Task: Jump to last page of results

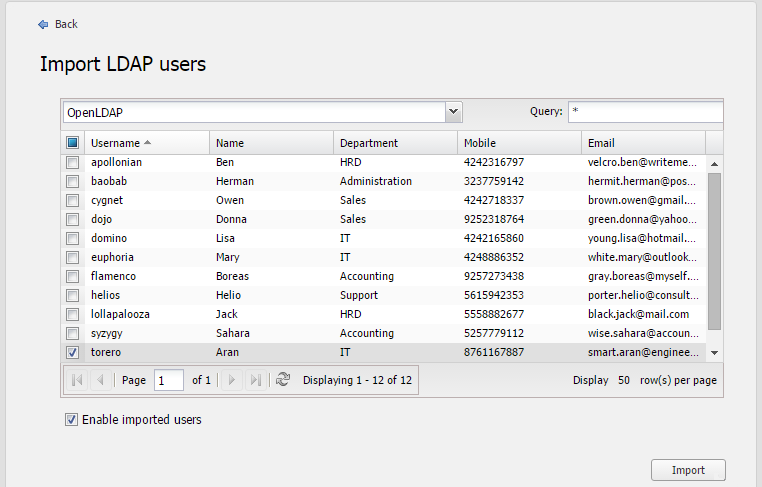Action: (255, 380)
